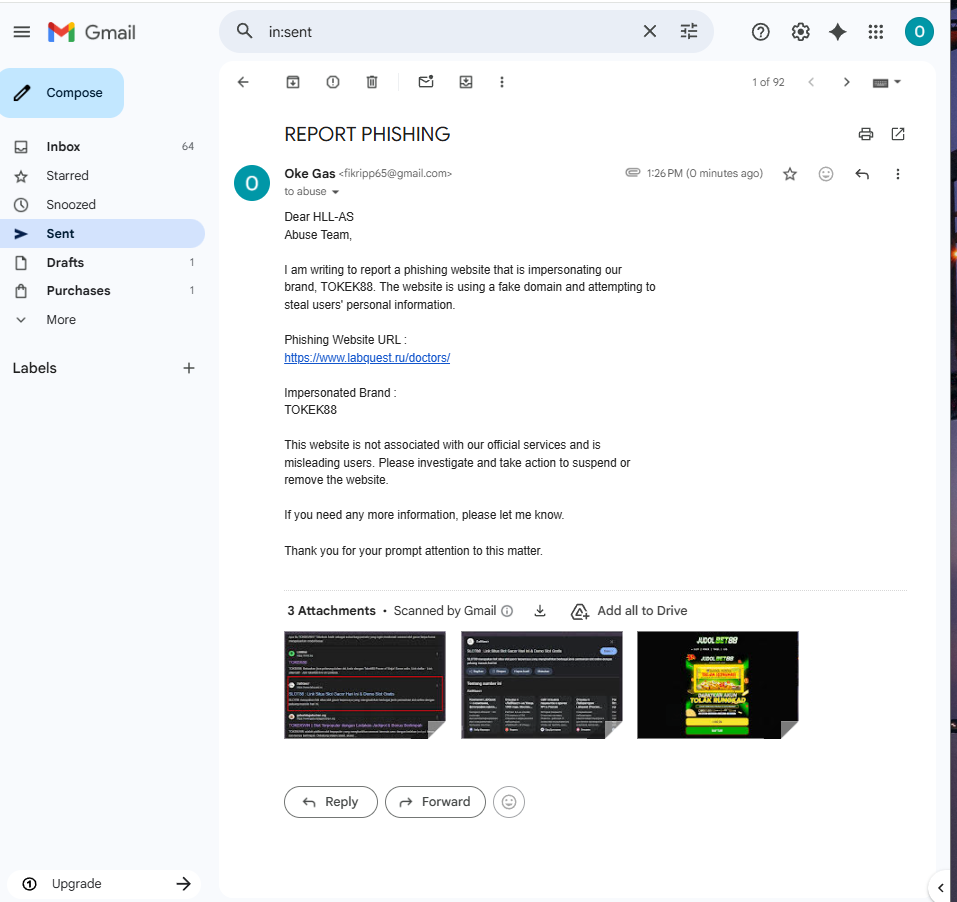
Task: Click the search magnifier icon
Action: 244,31
